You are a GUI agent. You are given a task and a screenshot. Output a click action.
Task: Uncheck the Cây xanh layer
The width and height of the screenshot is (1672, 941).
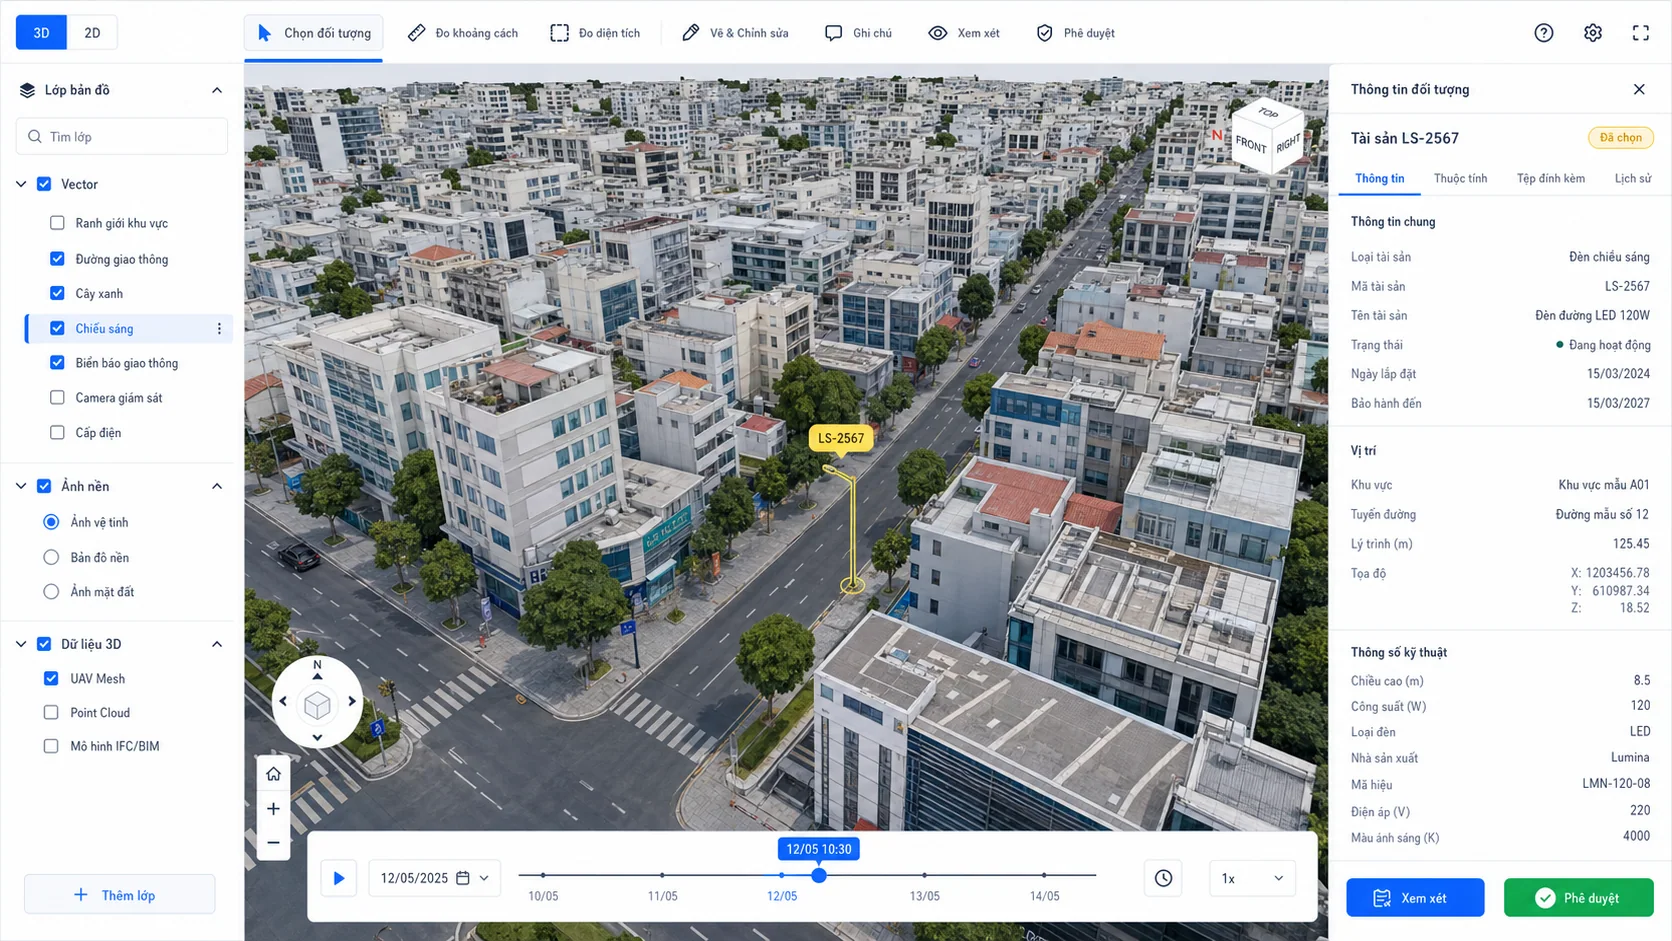57,293
